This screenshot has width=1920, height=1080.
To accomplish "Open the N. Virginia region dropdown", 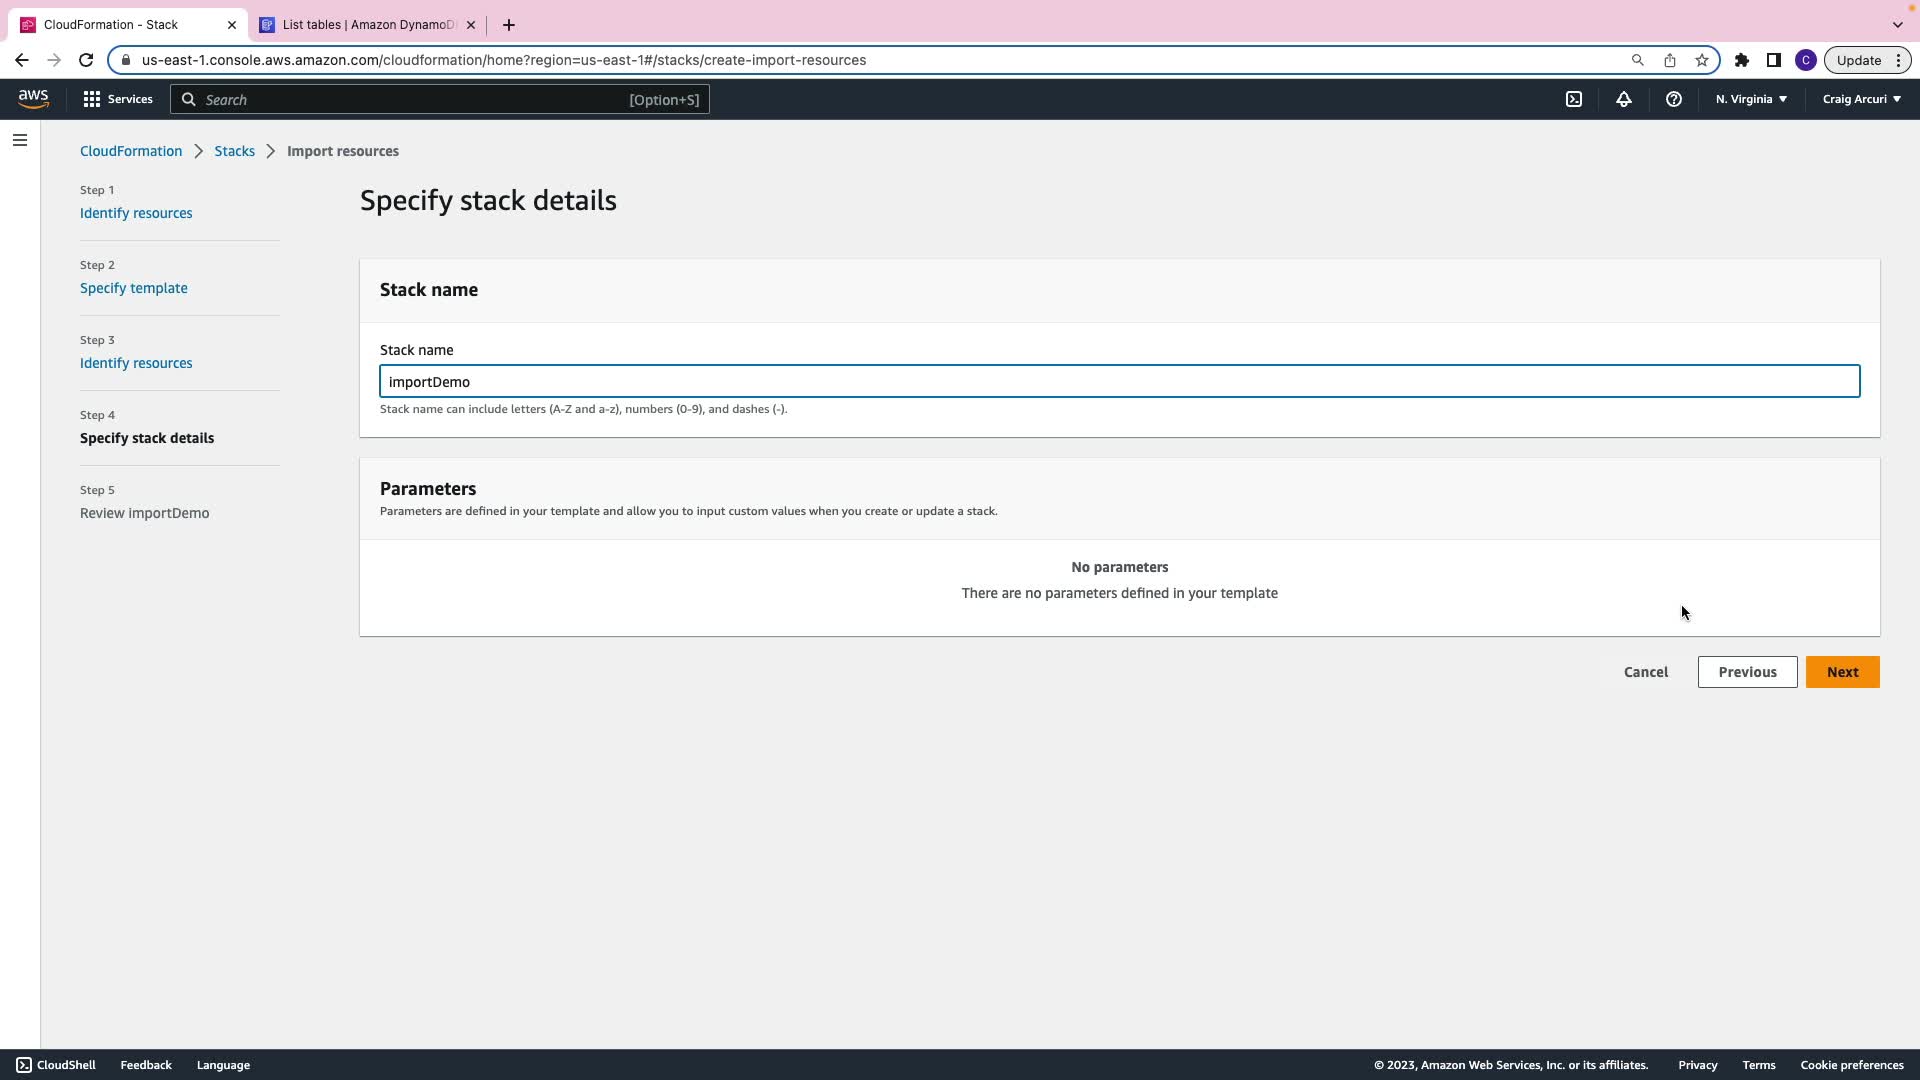I will pos(1751,99).
